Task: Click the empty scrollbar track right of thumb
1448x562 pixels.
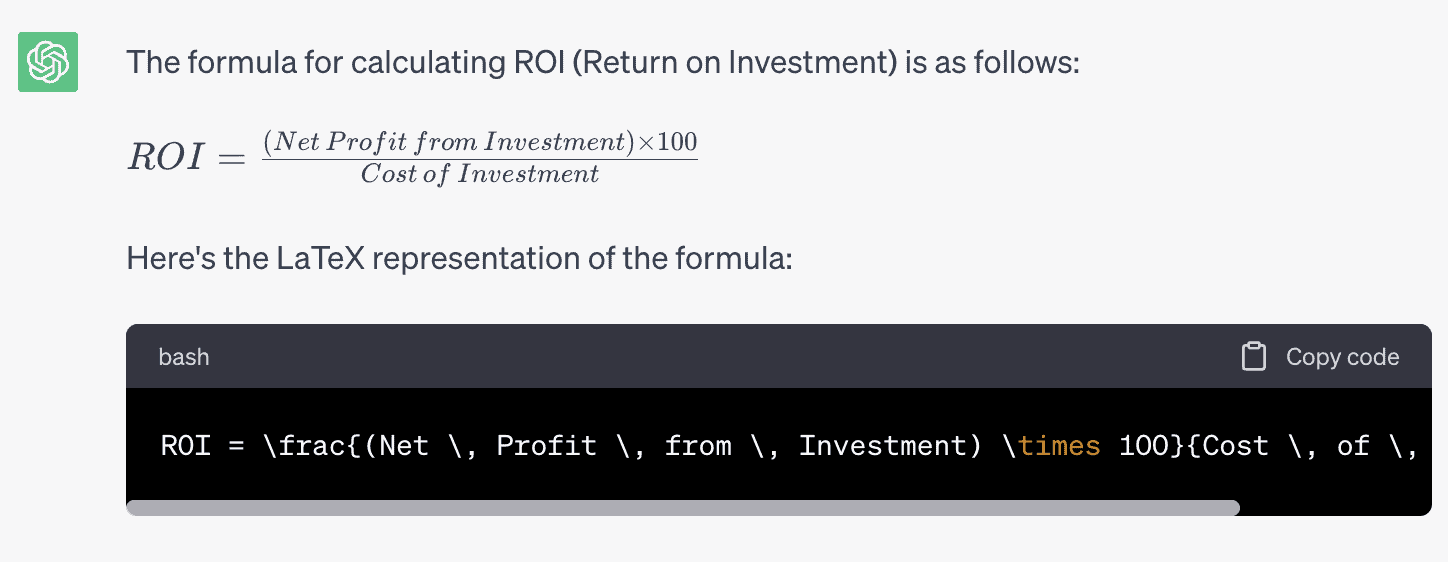Action: point(1335,508)
